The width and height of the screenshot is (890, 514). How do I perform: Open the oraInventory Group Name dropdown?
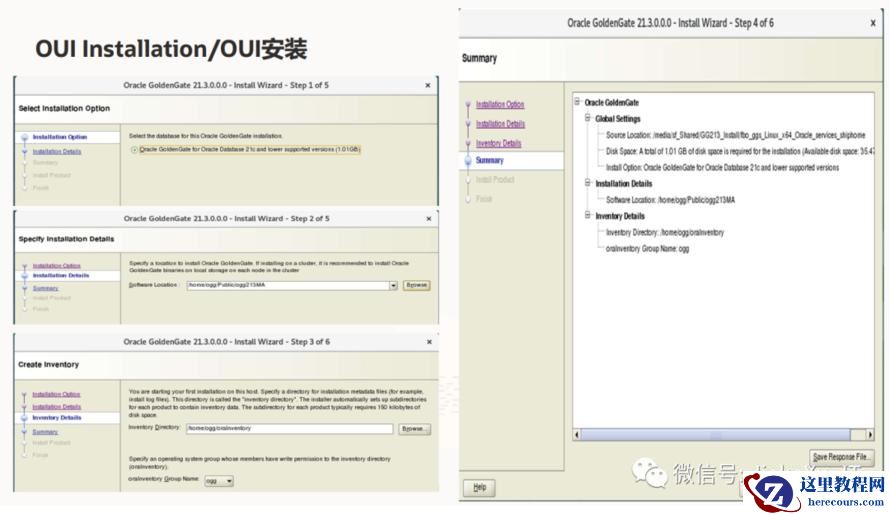[x=219, y=481]
